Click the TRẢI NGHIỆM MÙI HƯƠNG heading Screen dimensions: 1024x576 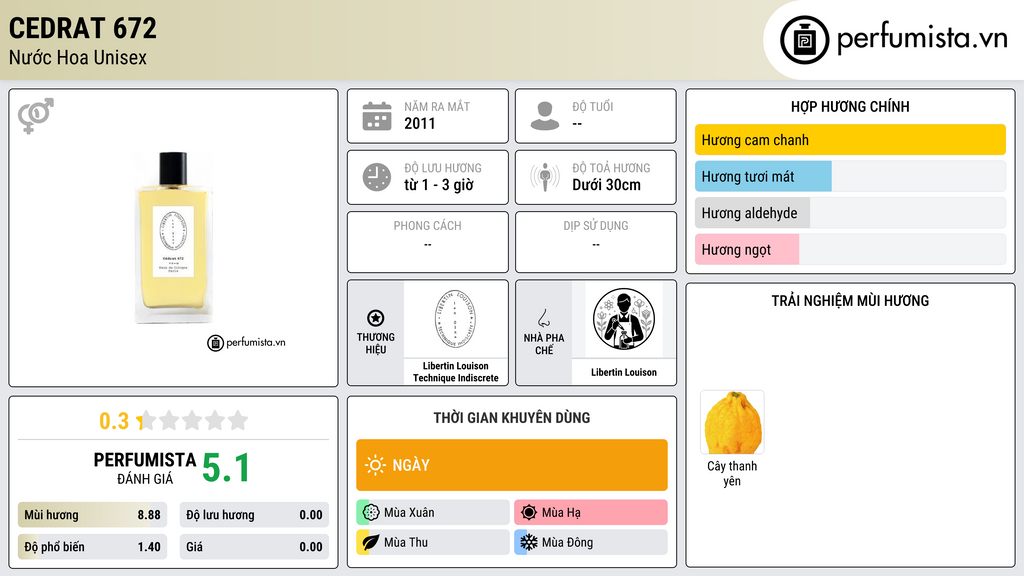pyautogui.click(x=850, y=300)
